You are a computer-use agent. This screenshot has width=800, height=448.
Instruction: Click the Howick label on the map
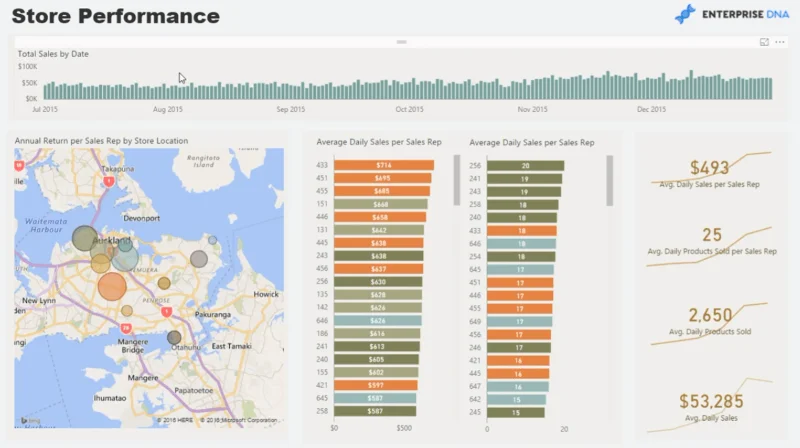pyautogui.click(x=266, y=294)
